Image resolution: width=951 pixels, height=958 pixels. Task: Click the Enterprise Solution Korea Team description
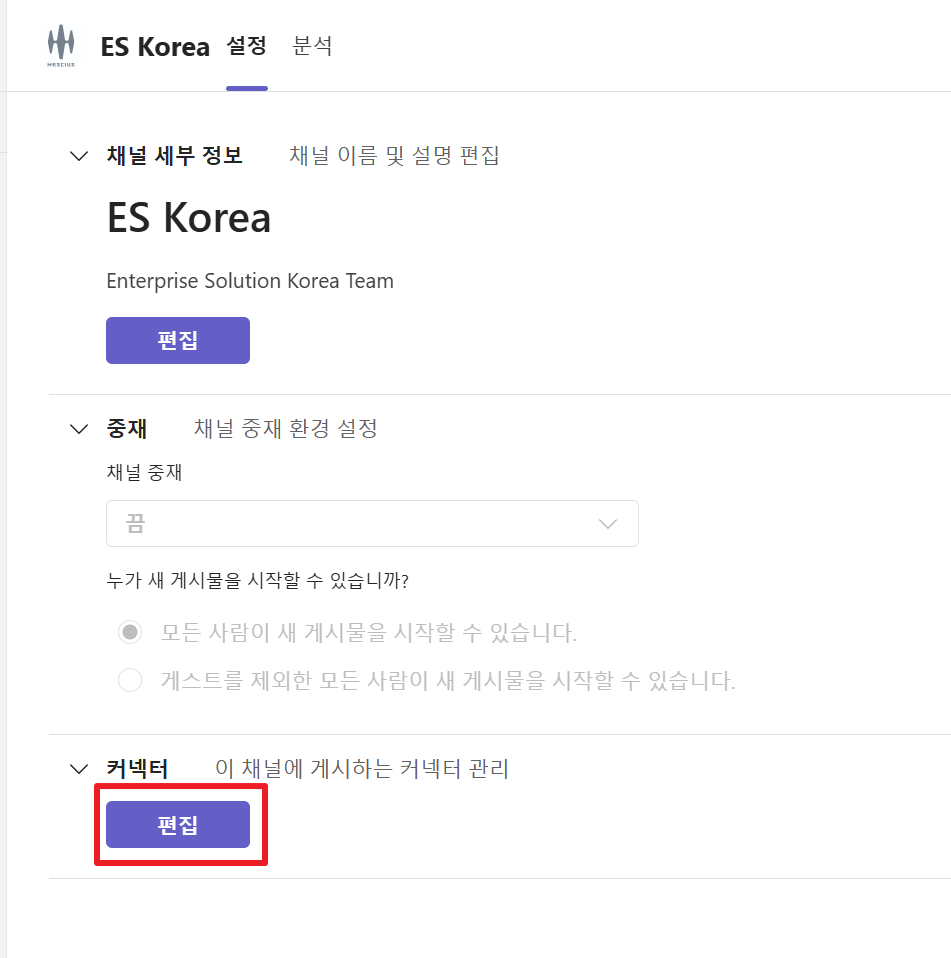point(250,281)
